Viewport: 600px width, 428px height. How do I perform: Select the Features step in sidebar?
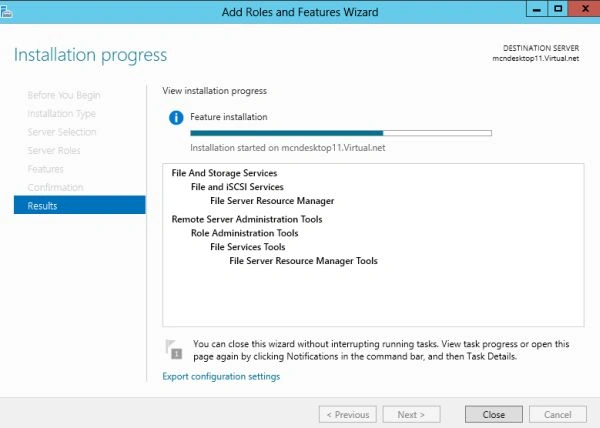[x=46, y=169]
